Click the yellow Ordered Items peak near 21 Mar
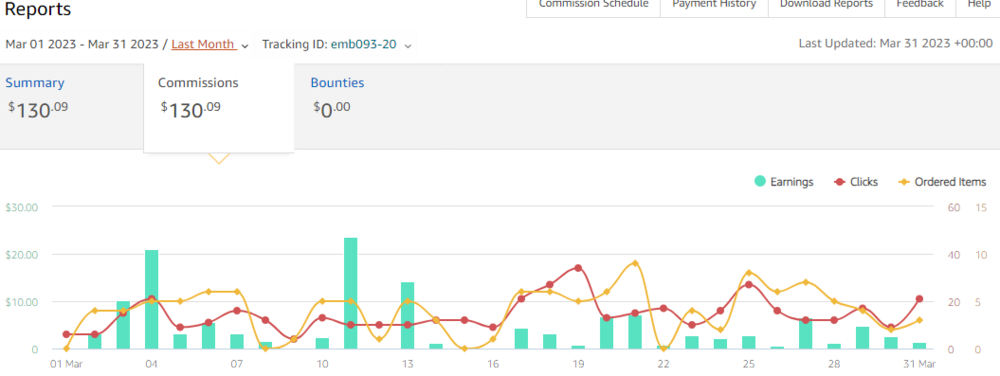 635,263
